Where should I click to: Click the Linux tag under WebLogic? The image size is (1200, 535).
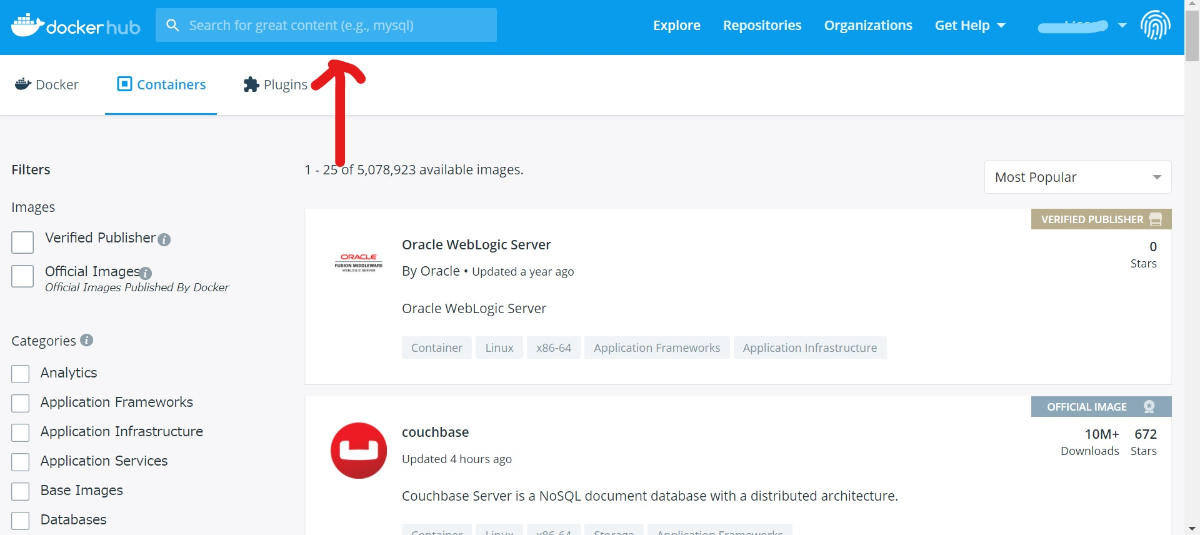point(500,348)
